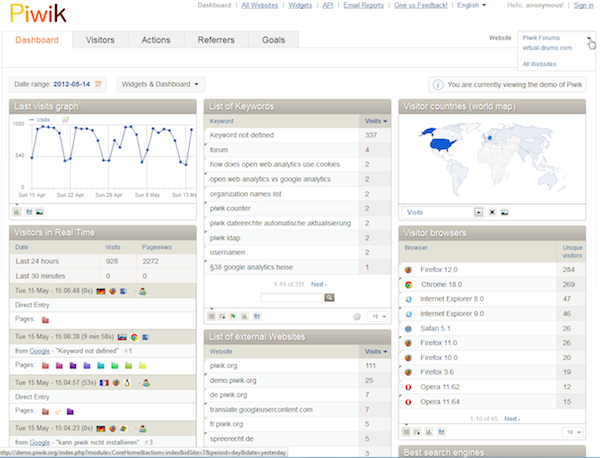Click the chart metrics picker icon beside the Visits legend
This screenshot has width=600, height=458.
[x=65, y=120]
